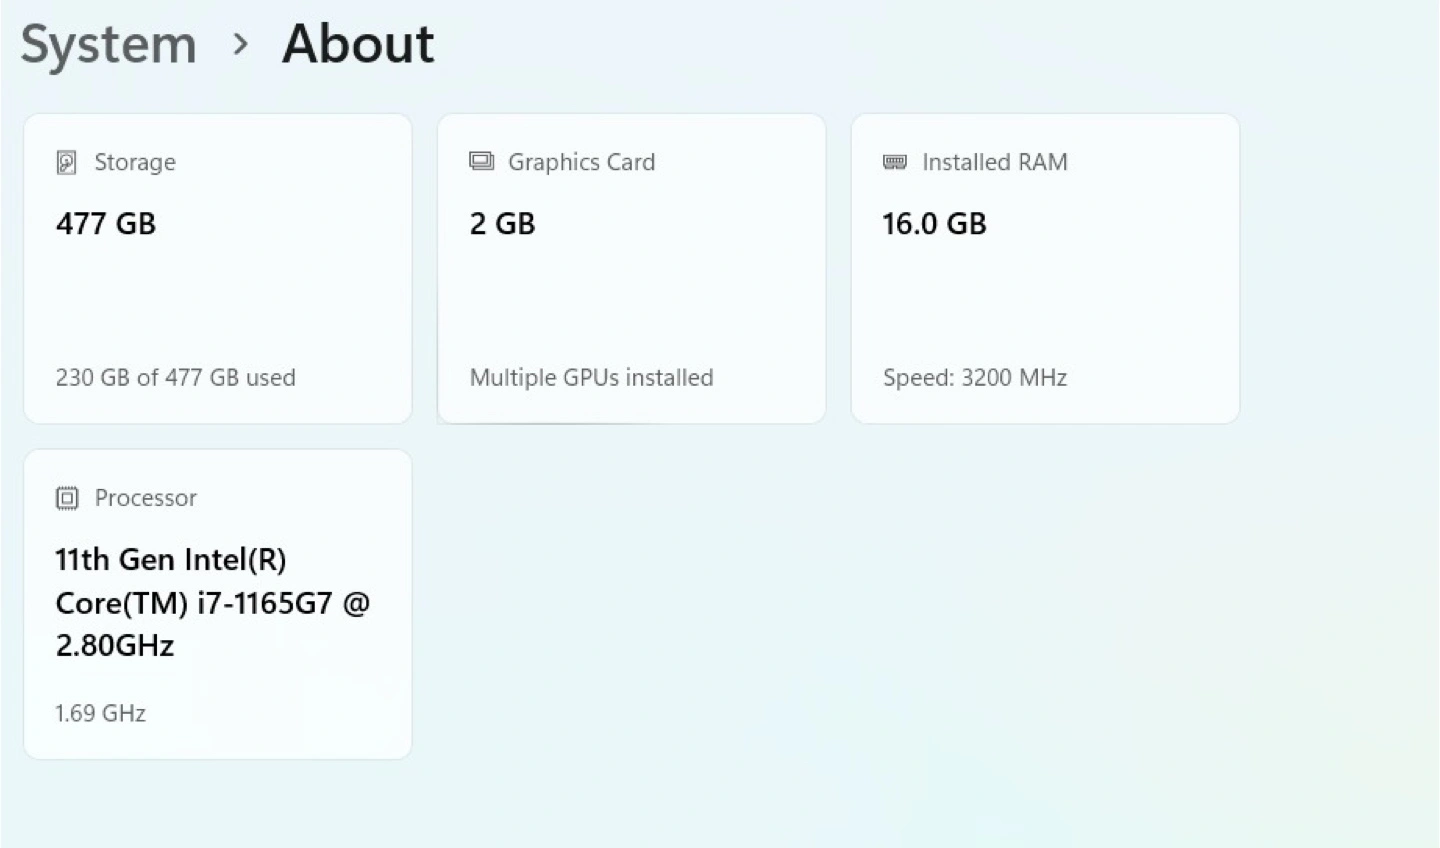Click the Graphics Card monitor icon
Screen dimensions: 1440x848
pos(482,162)
